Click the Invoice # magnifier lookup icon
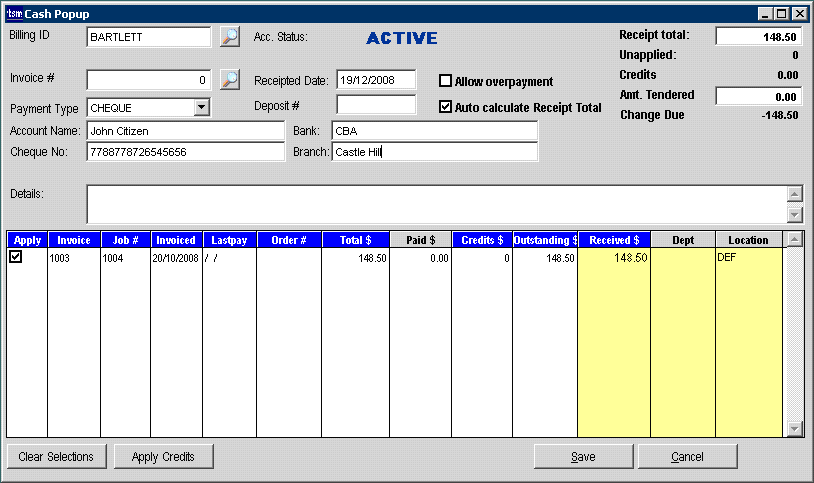Screen dimensions: 814x483 pos(230,79)
